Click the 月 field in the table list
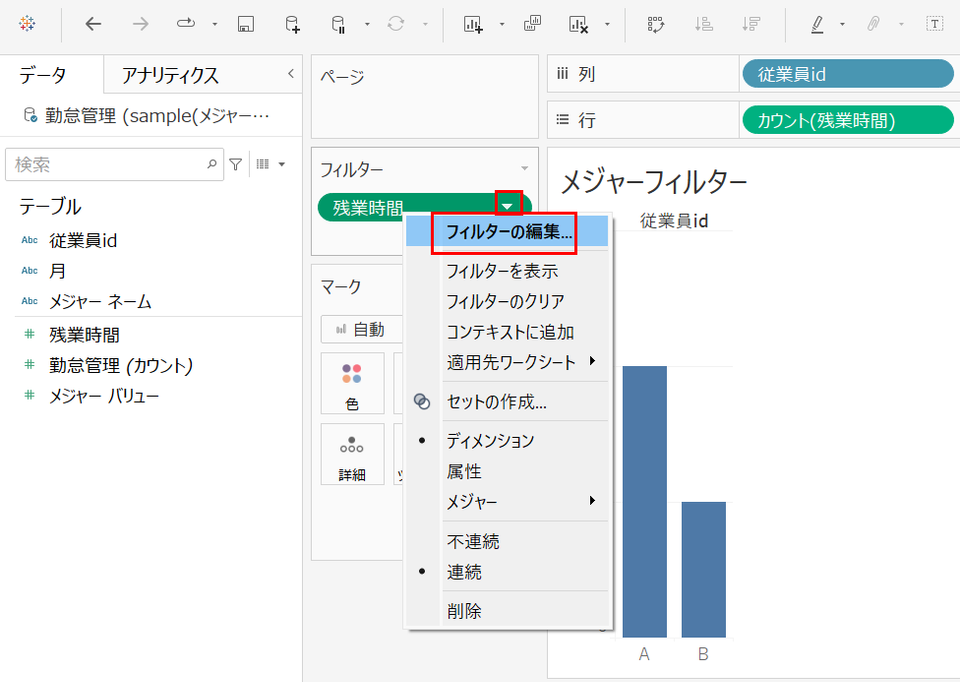Image resolution: width=960 pixels, height=682 pixels. click(58, 271)
